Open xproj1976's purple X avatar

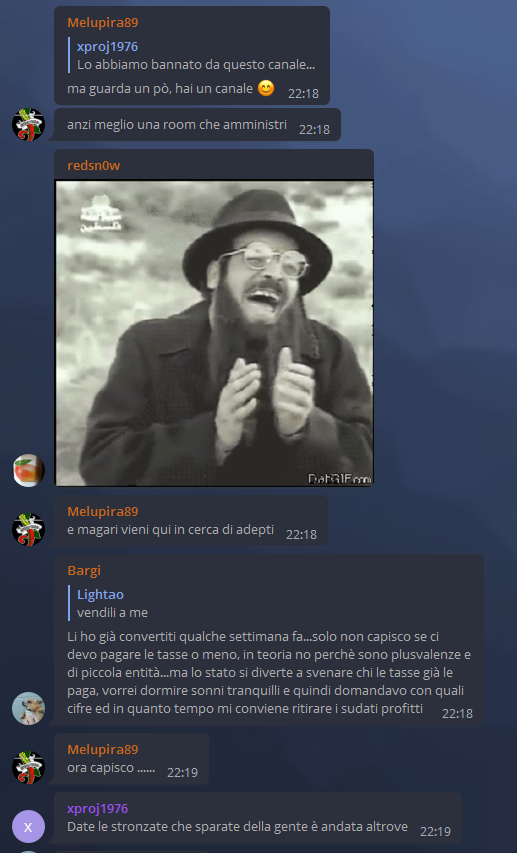click(28, 826)
